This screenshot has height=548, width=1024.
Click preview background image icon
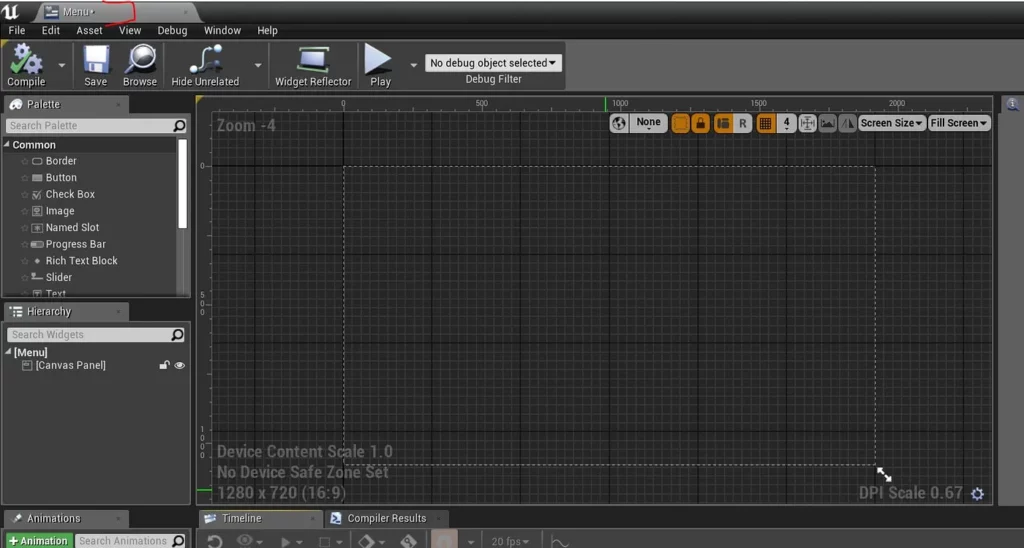[827, 123]
